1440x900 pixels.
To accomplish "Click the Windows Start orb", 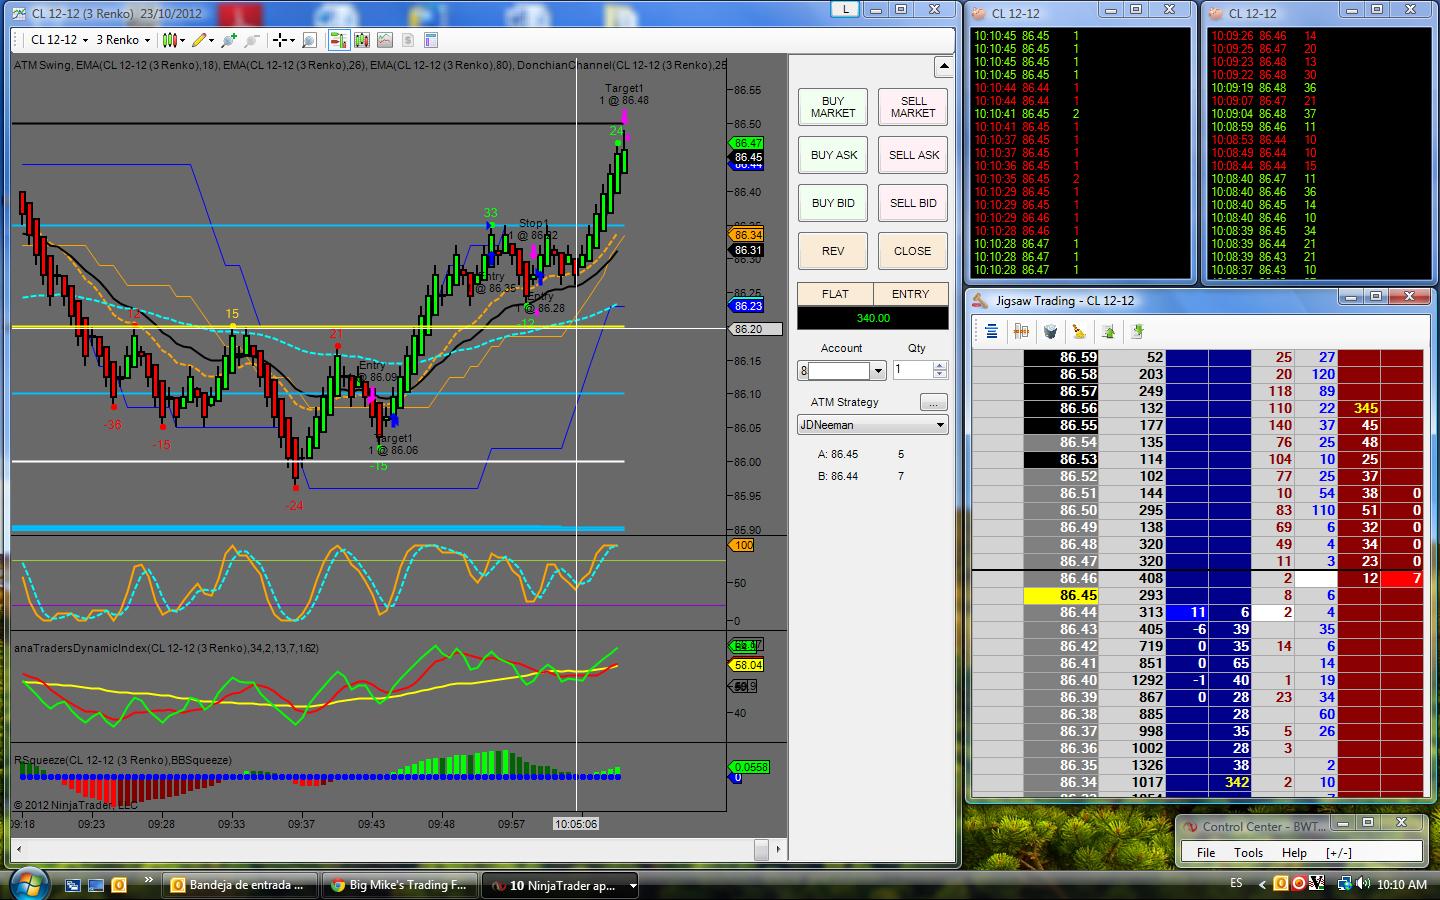I will pos(28,884).
